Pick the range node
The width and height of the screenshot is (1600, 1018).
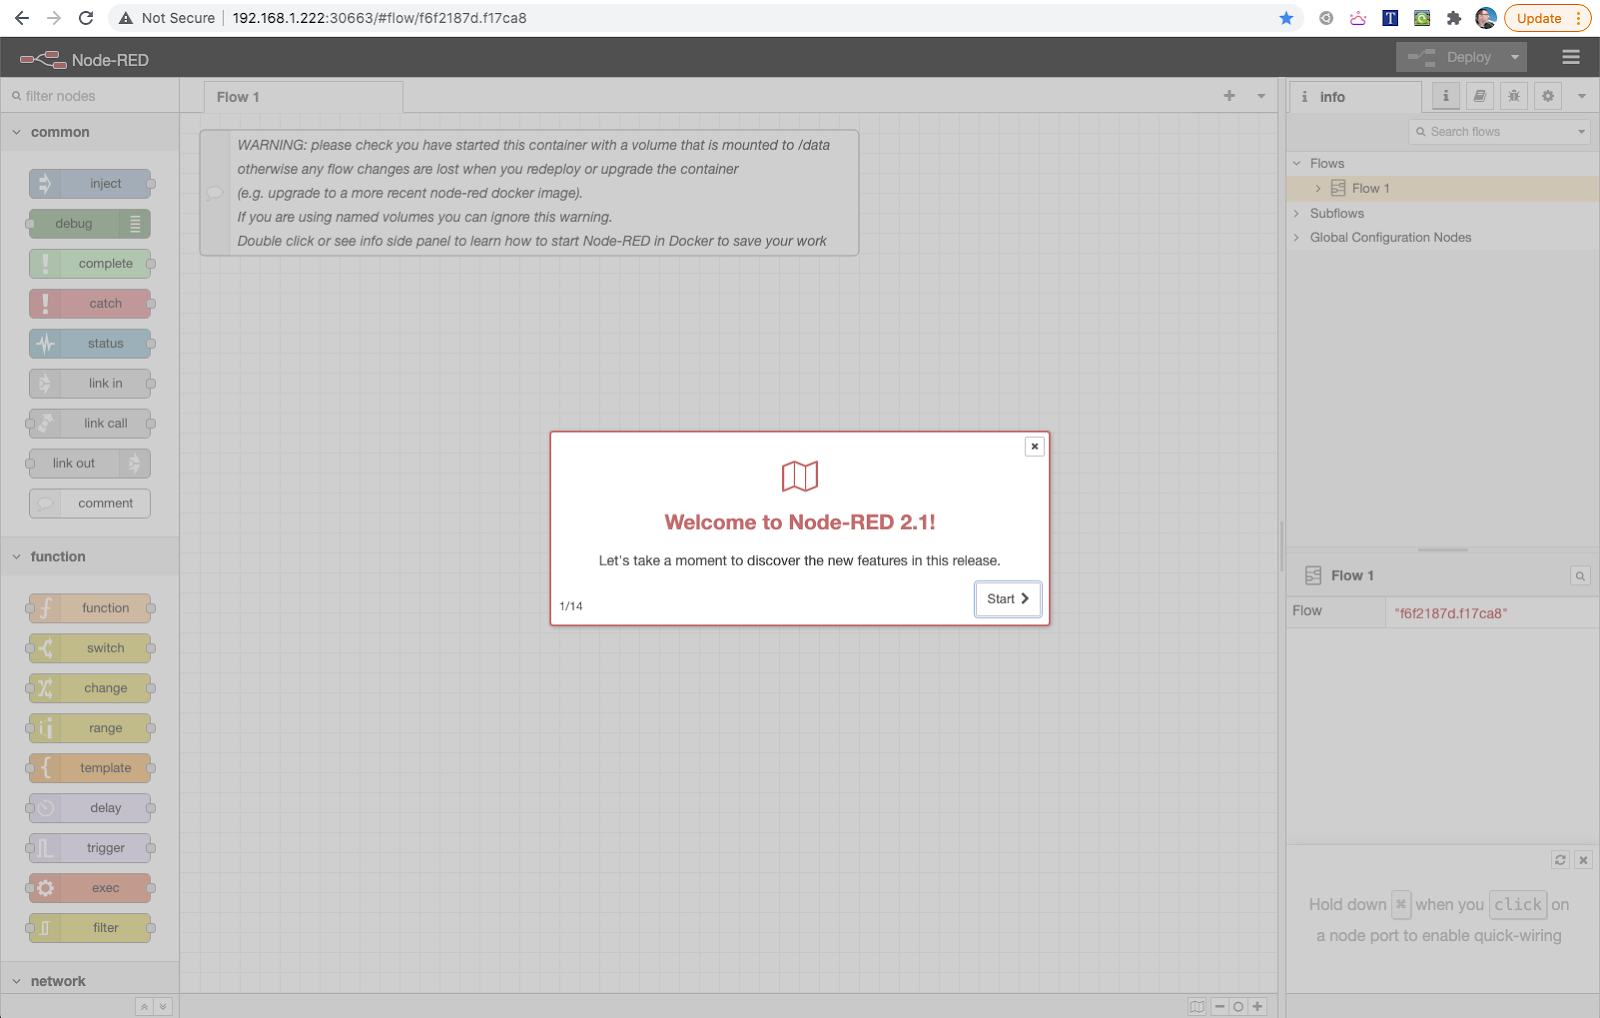(90, 728)
